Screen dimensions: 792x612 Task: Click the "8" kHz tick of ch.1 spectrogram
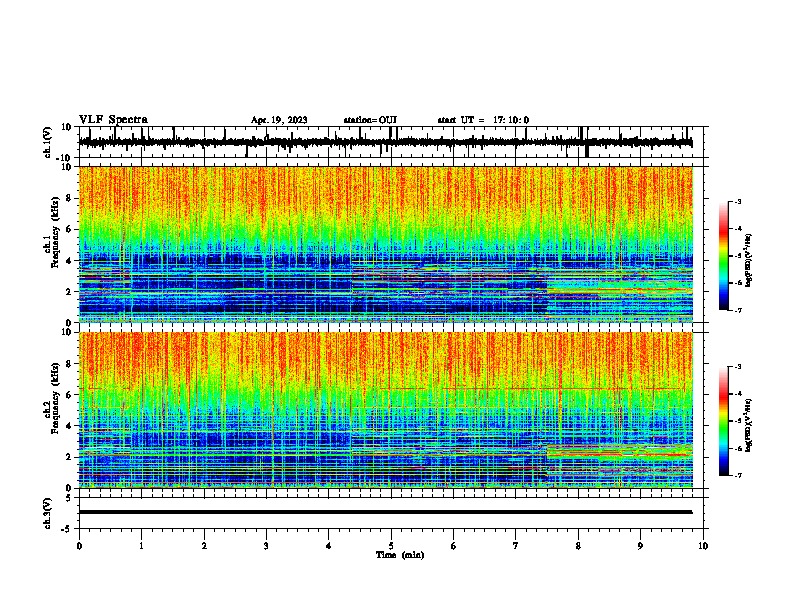click(x=70, y=198)
